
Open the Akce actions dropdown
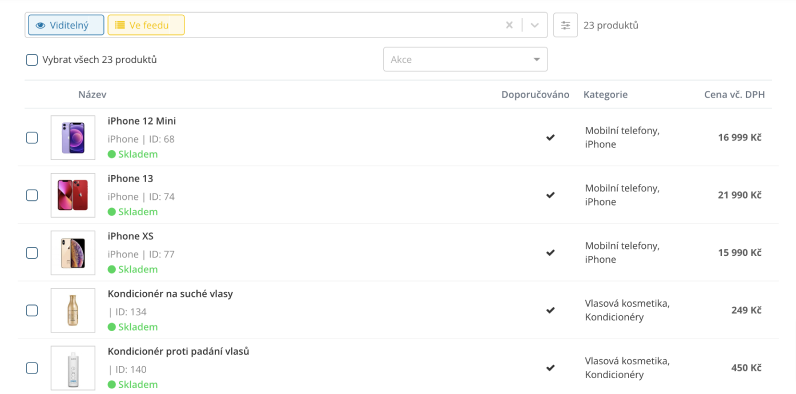[465, 59]
